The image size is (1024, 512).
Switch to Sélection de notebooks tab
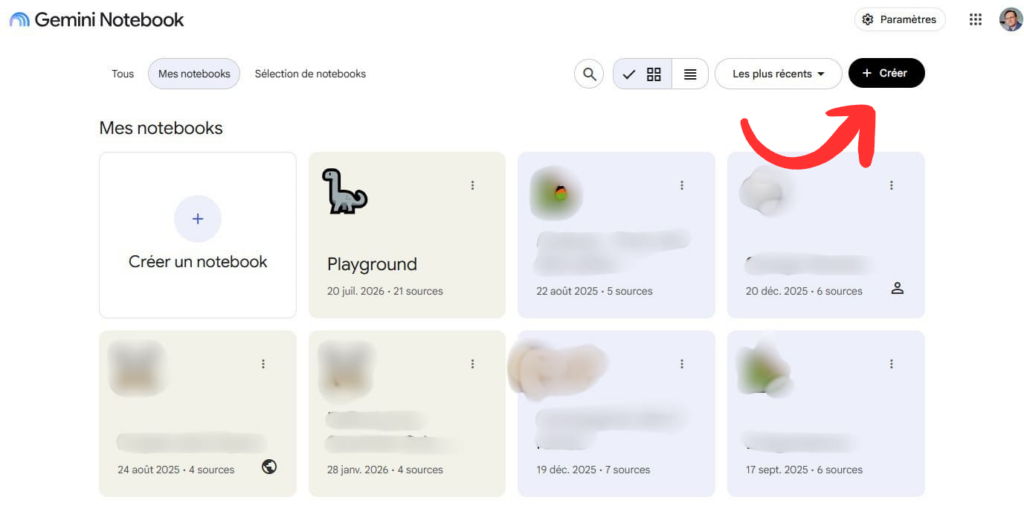click(310, 74)
